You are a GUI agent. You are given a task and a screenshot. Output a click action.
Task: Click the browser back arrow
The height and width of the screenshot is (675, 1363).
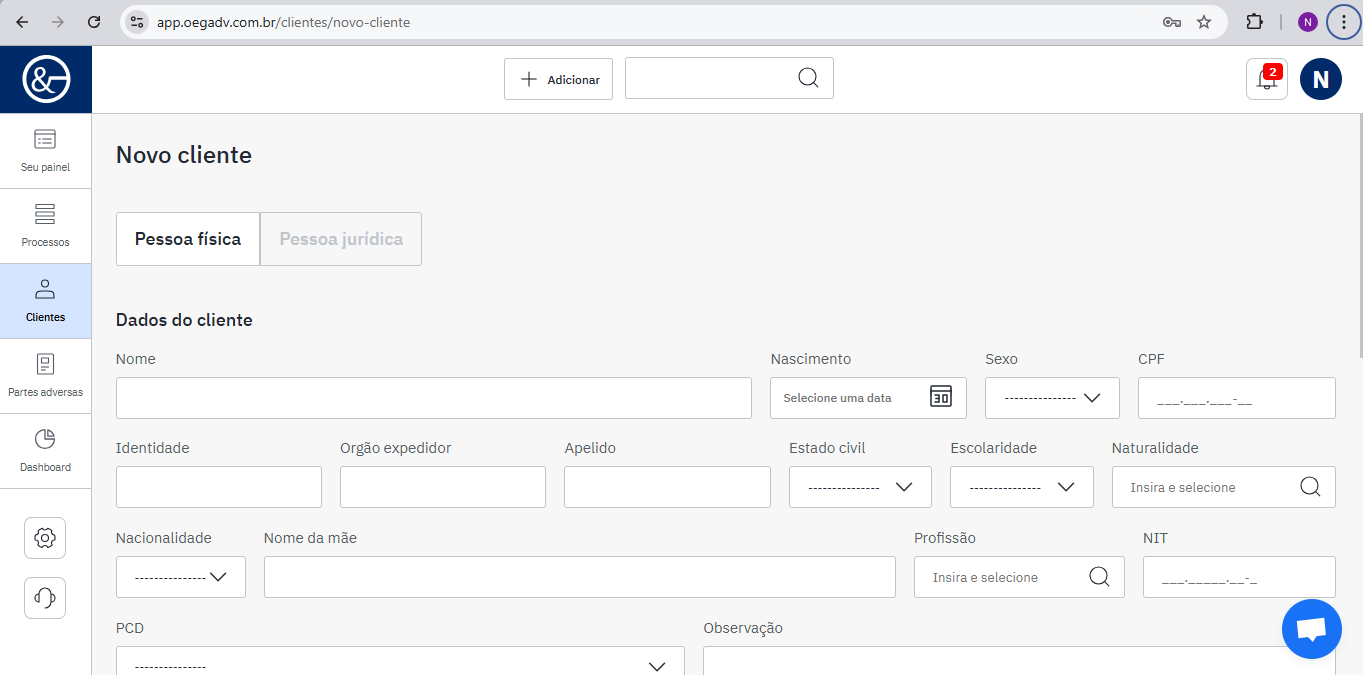pos(22,22)
